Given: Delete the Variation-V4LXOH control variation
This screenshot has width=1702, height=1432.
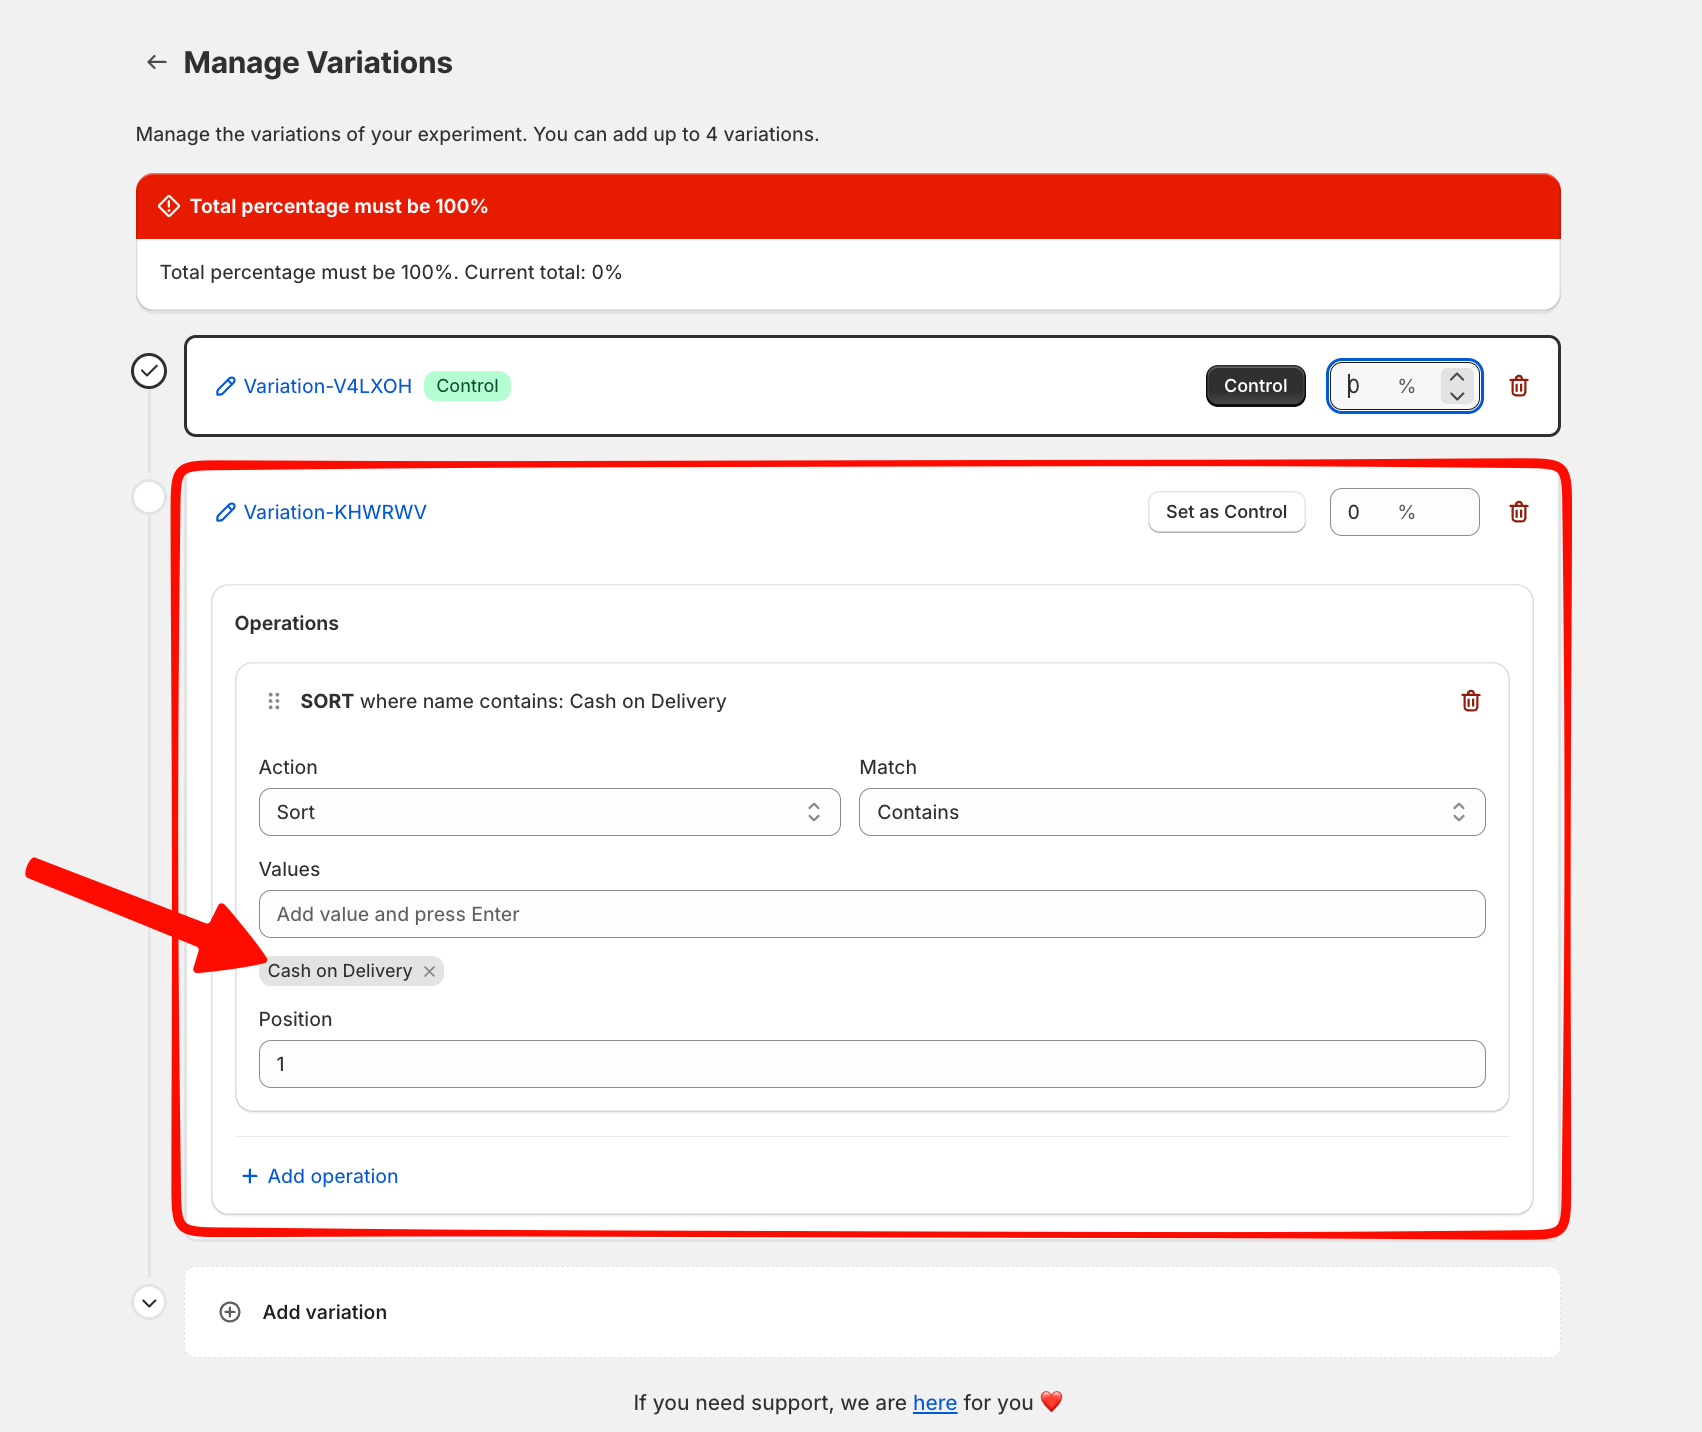Looking at the screenshot, I should [1518, 386].
